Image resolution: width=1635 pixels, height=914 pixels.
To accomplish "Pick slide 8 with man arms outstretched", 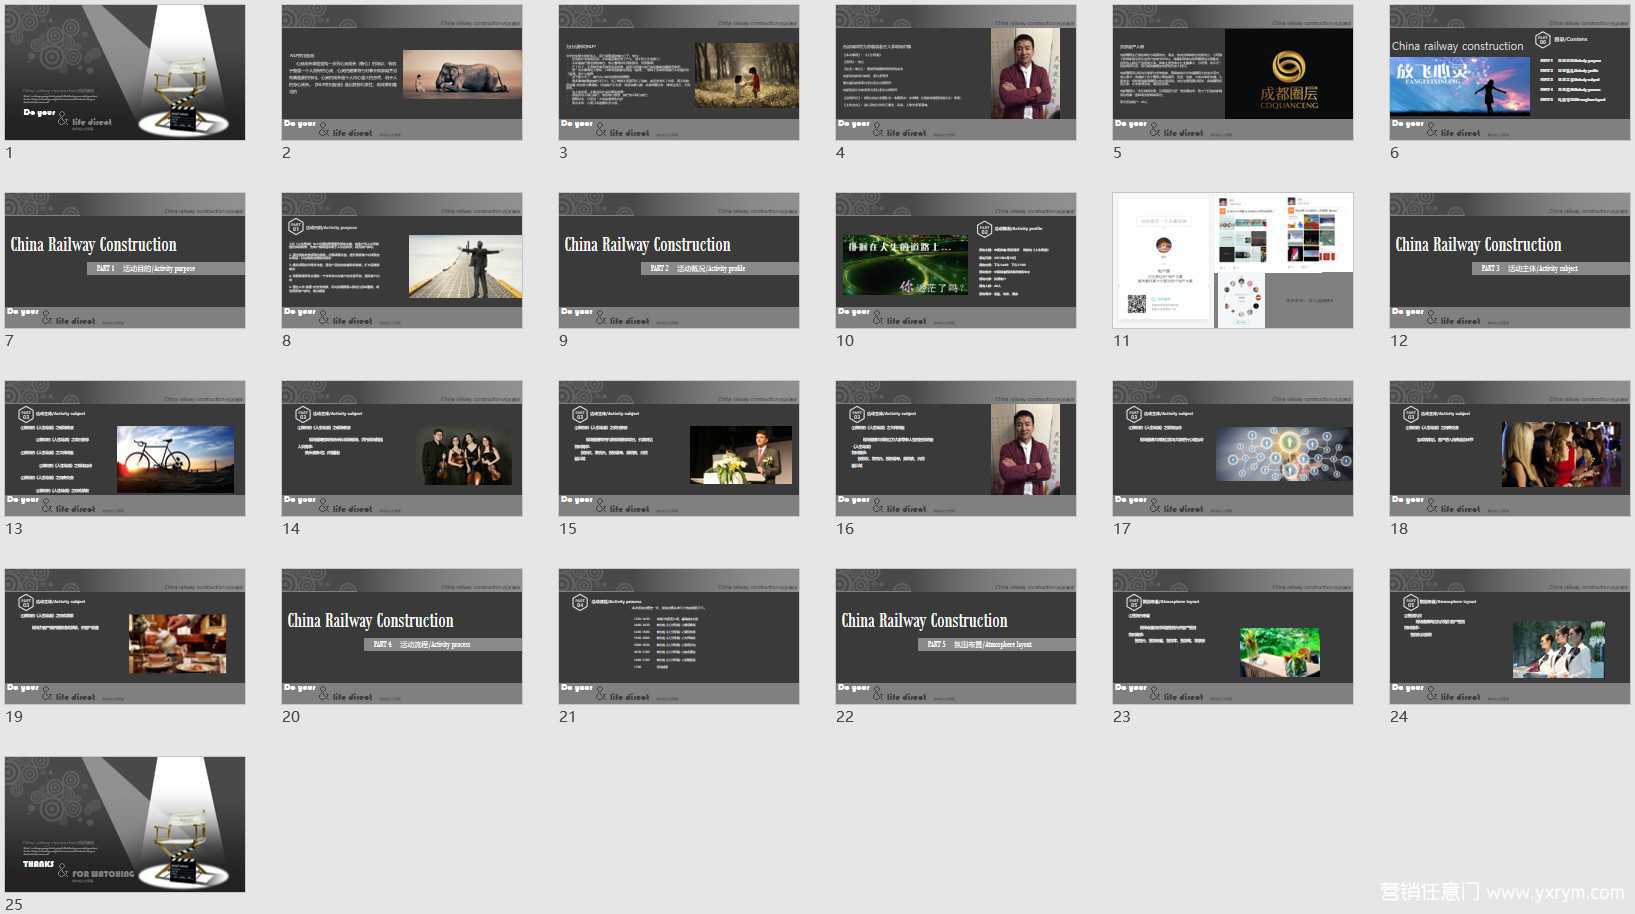I will click(x=402, y=260).
